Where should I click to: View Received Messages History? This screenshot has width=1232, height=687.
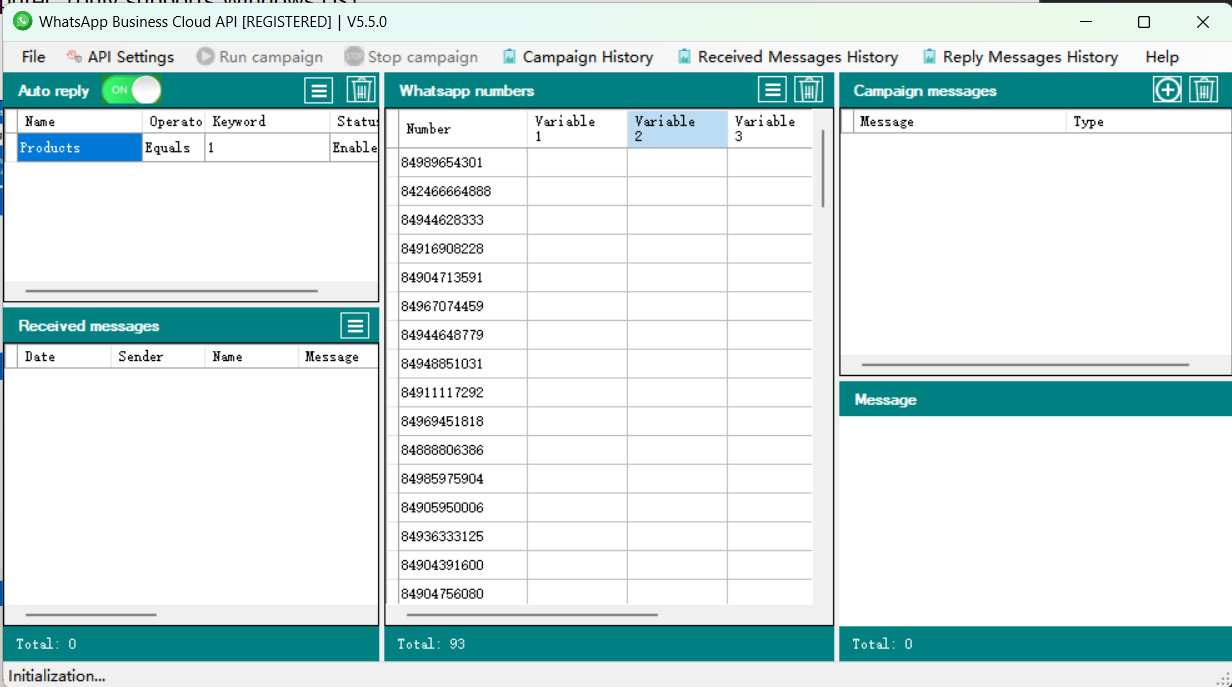coord(787,57)
